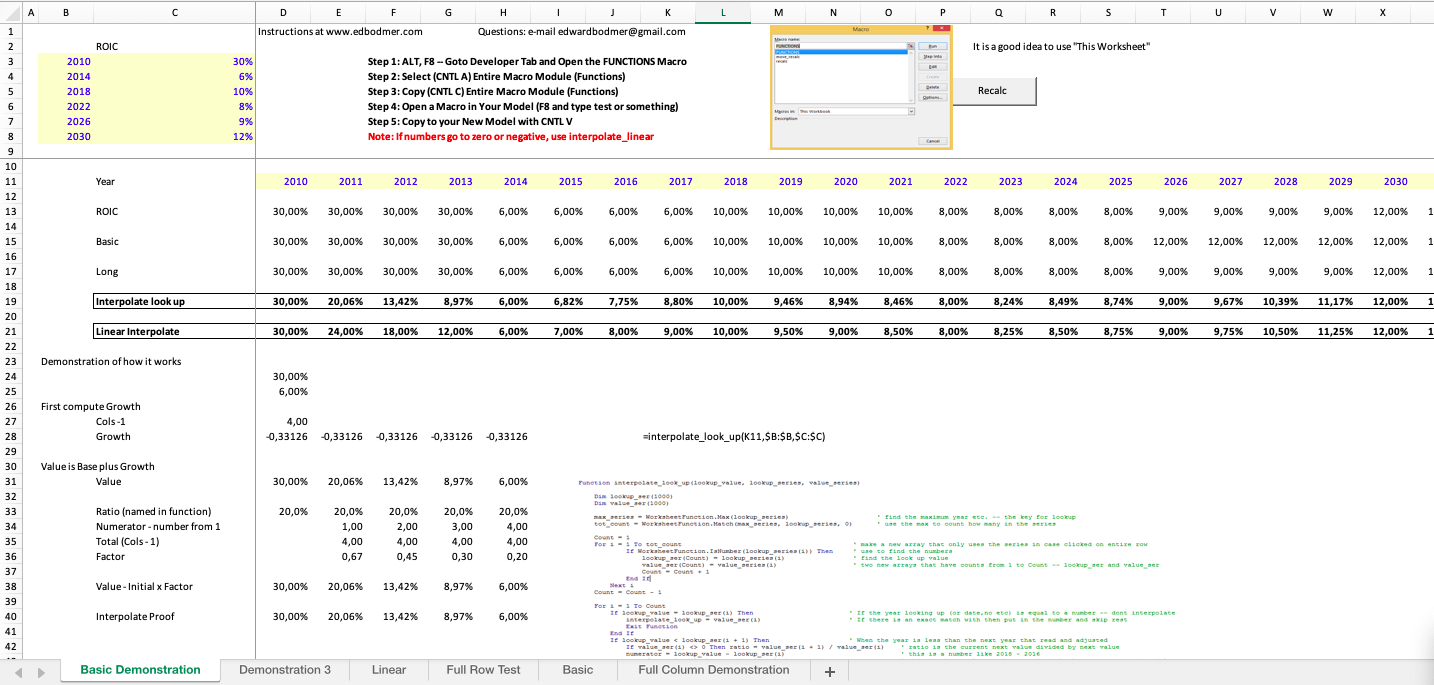
Task: Switch to the Basic sheet tab
Action: pyautogui.click(x=578, y=670)
